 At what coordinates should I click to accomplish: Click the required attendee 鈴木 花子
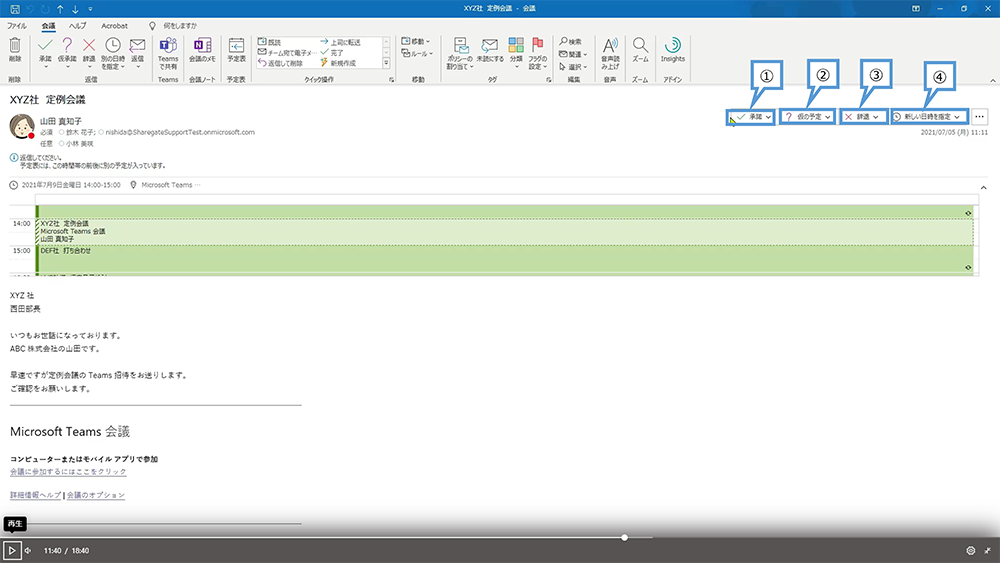coord(80,133)
